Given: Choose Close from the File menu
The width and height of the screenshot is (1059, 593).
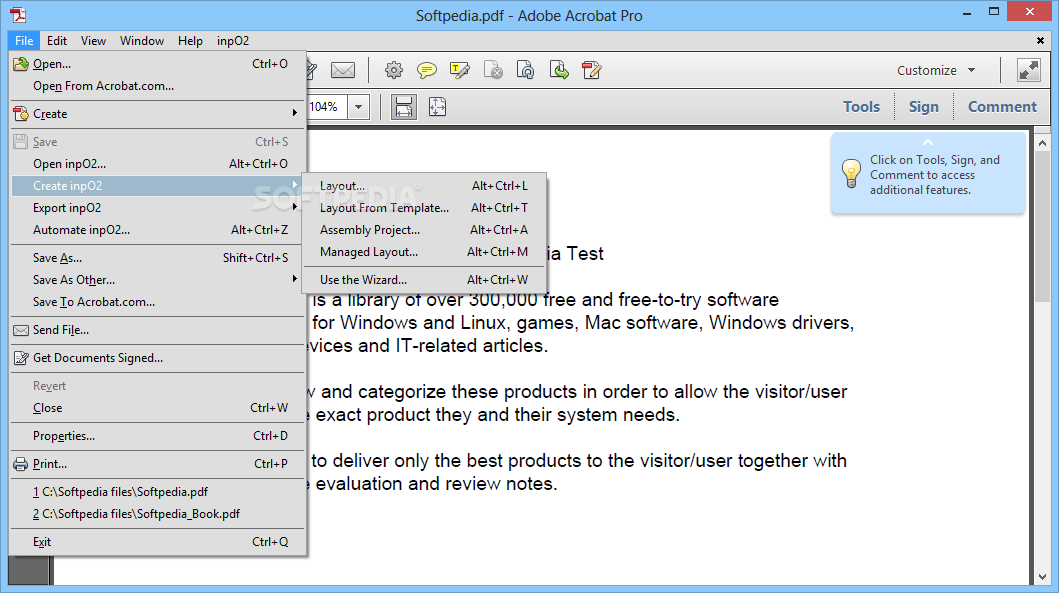Looking at the screenshot, I should pyautogui.click(x=157, y=408).
